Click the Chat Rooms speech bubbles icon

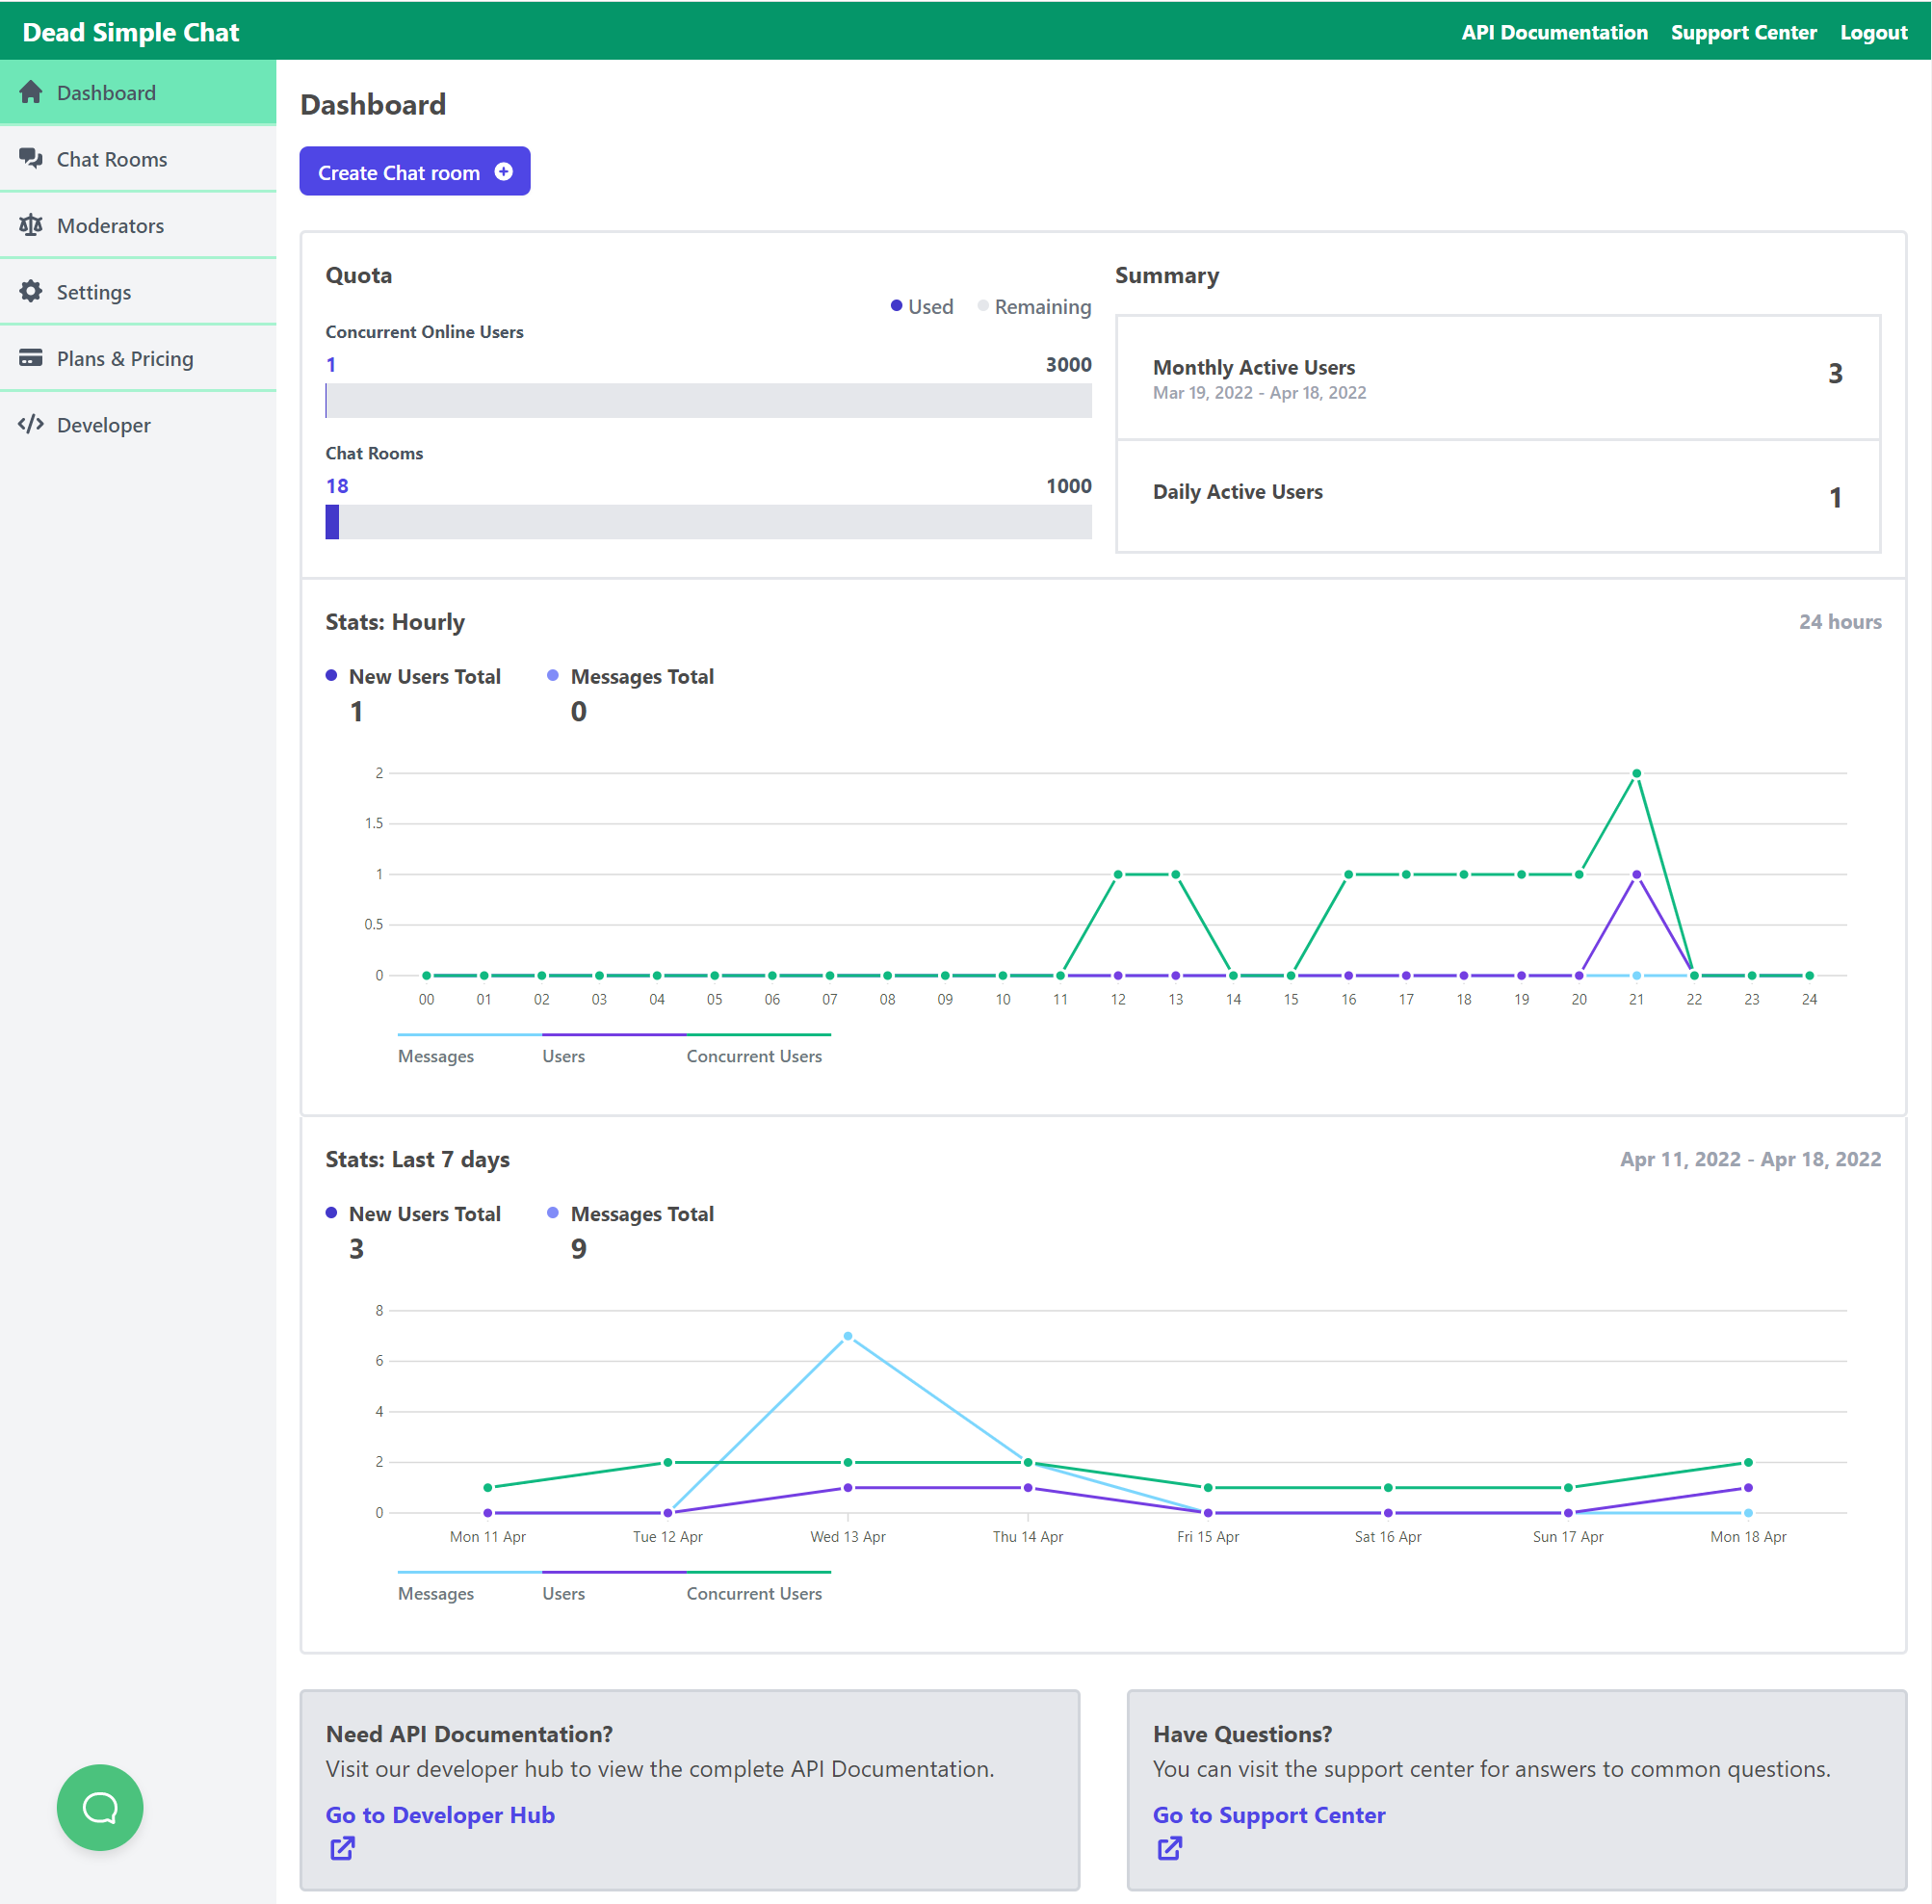tap(31, 158)
